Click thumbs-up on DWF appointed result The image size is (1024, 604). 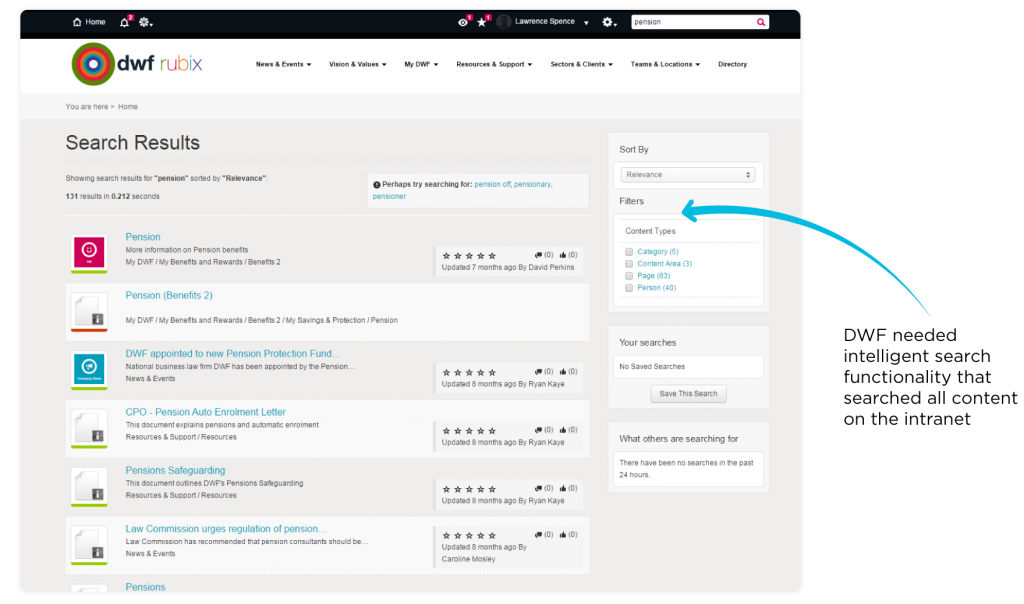563,372
